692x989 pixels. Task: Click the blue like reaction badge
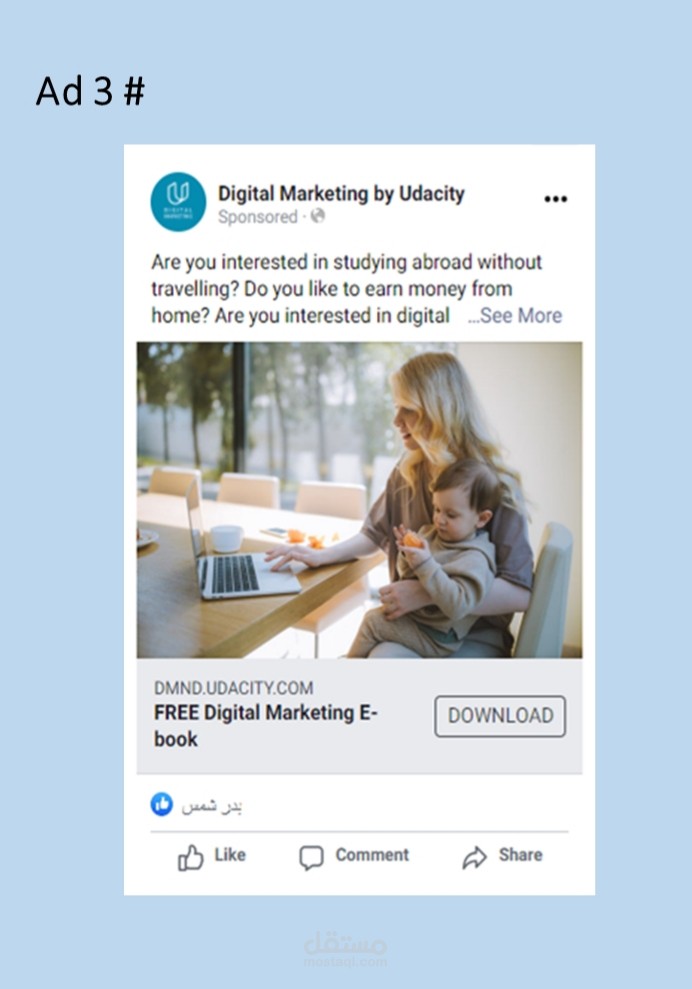(161, 804)
